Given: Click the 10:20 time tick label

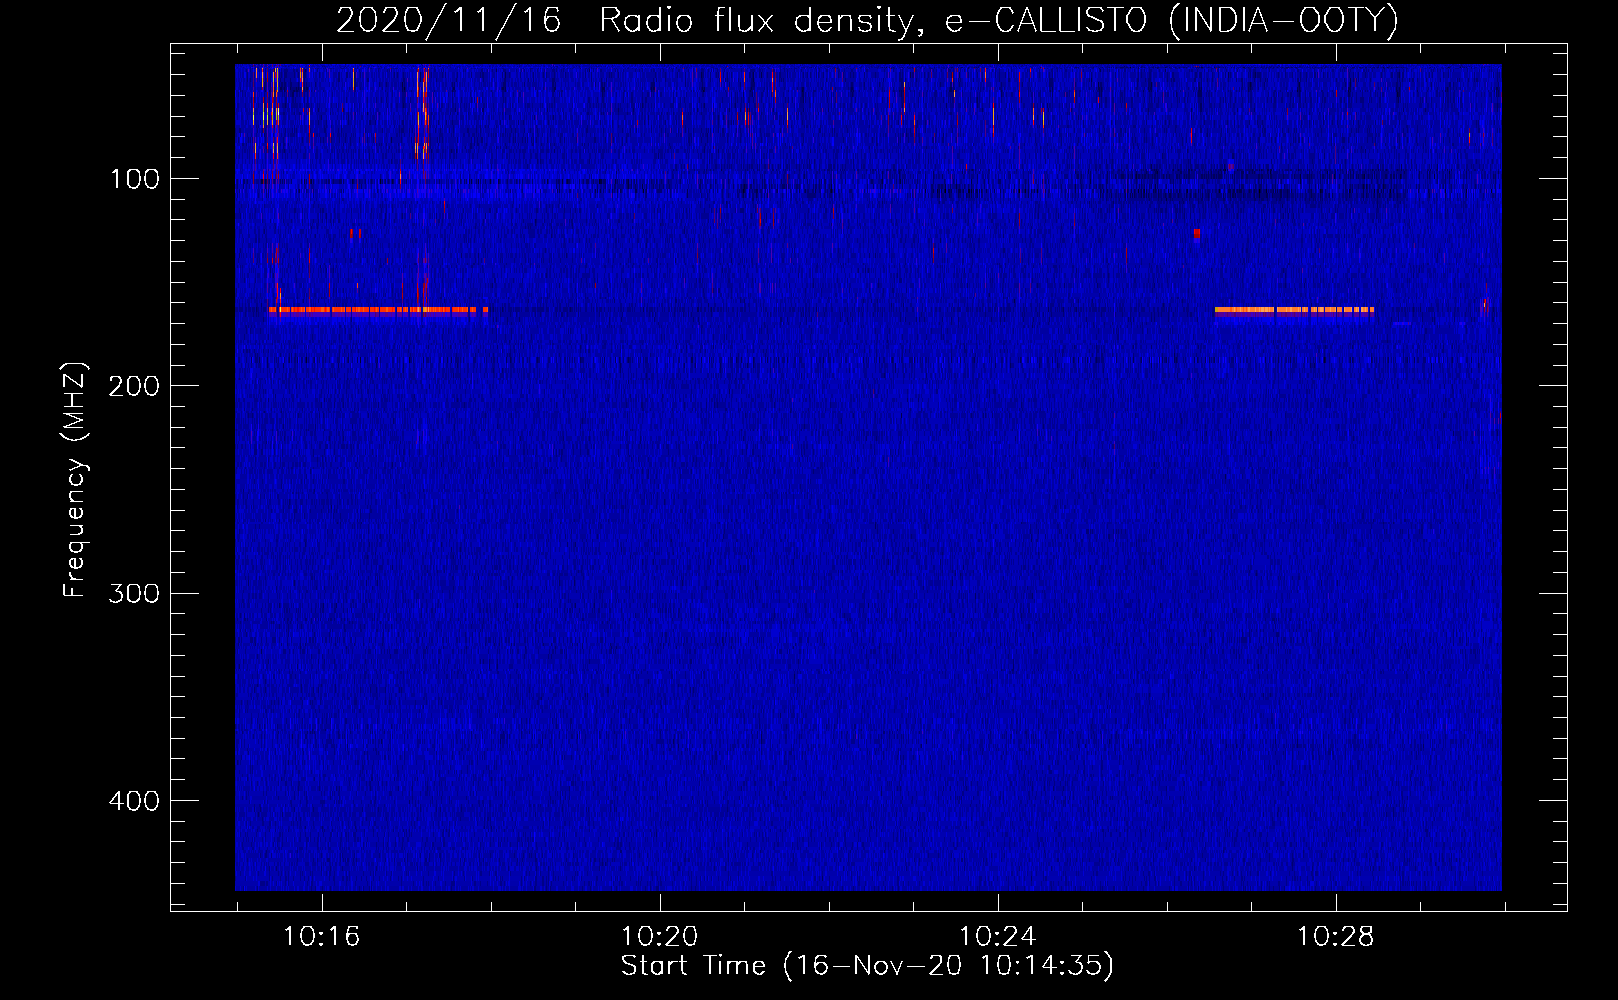Looking at the screenshot, I should (x=659, y=937).
